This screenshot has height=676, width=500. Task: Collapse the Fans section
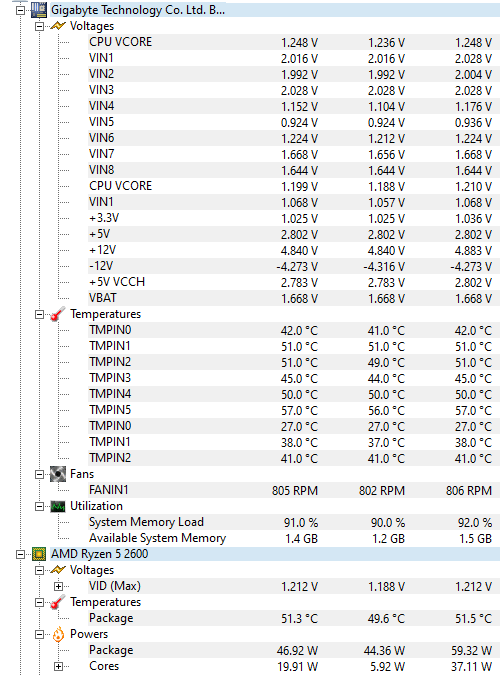tap(39, 474)
